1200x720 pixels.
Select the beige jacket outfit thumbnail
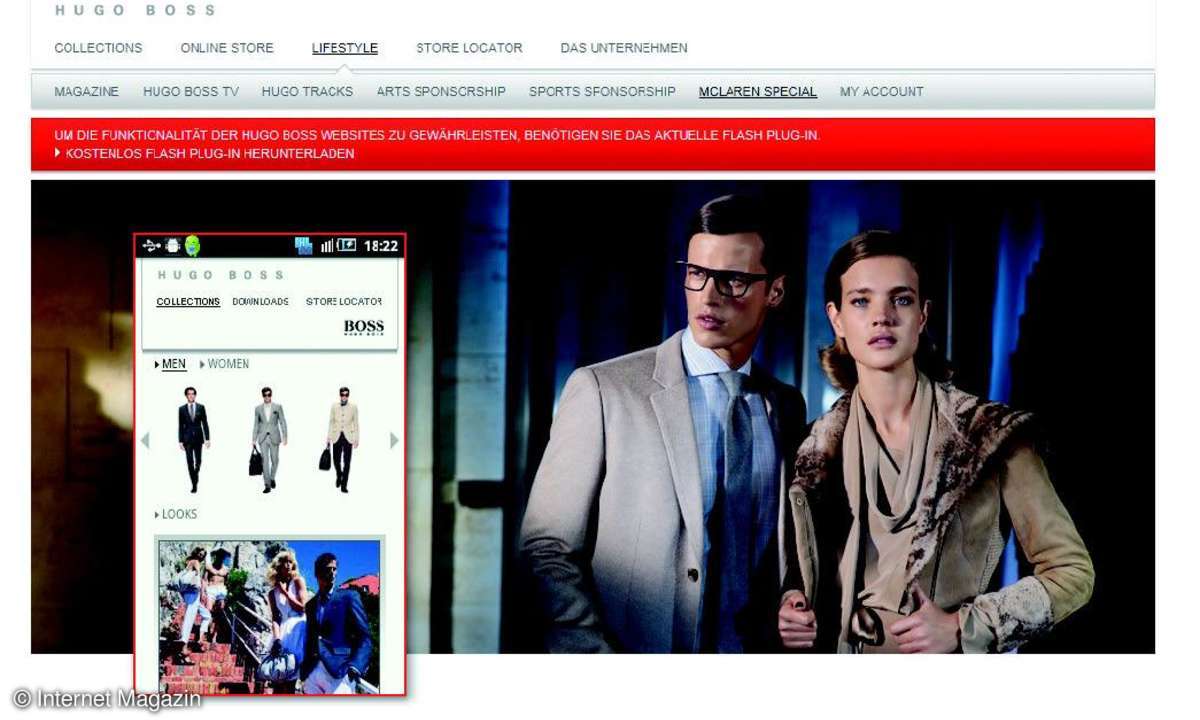click(342, 439)
